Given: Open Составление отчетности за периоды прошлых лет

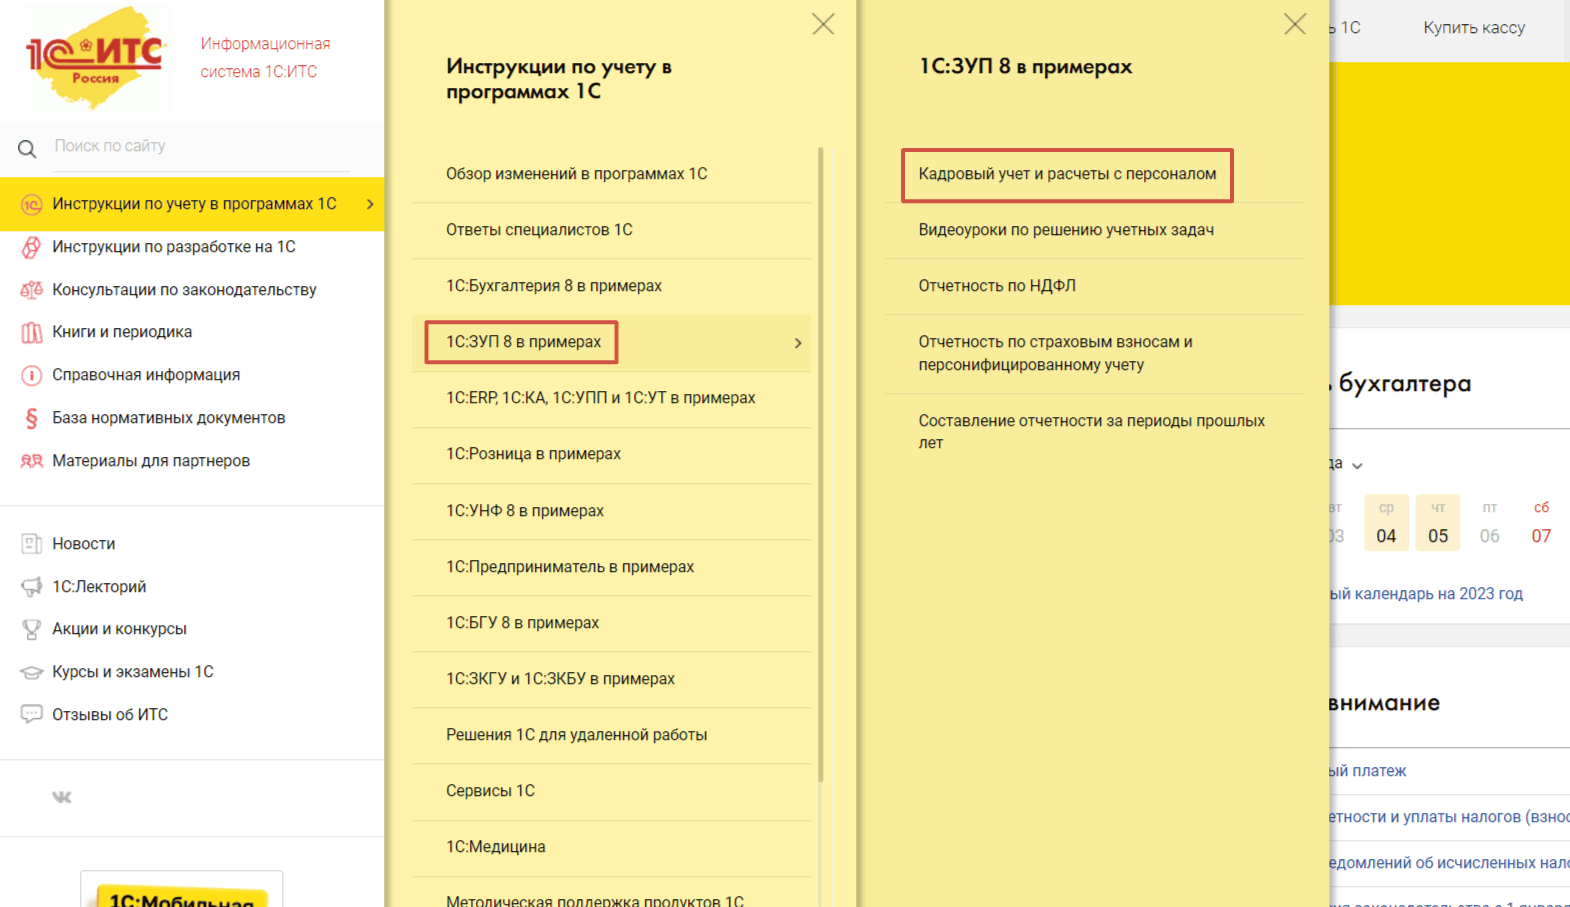Looking at the screenshot, I should point(1091,432).
